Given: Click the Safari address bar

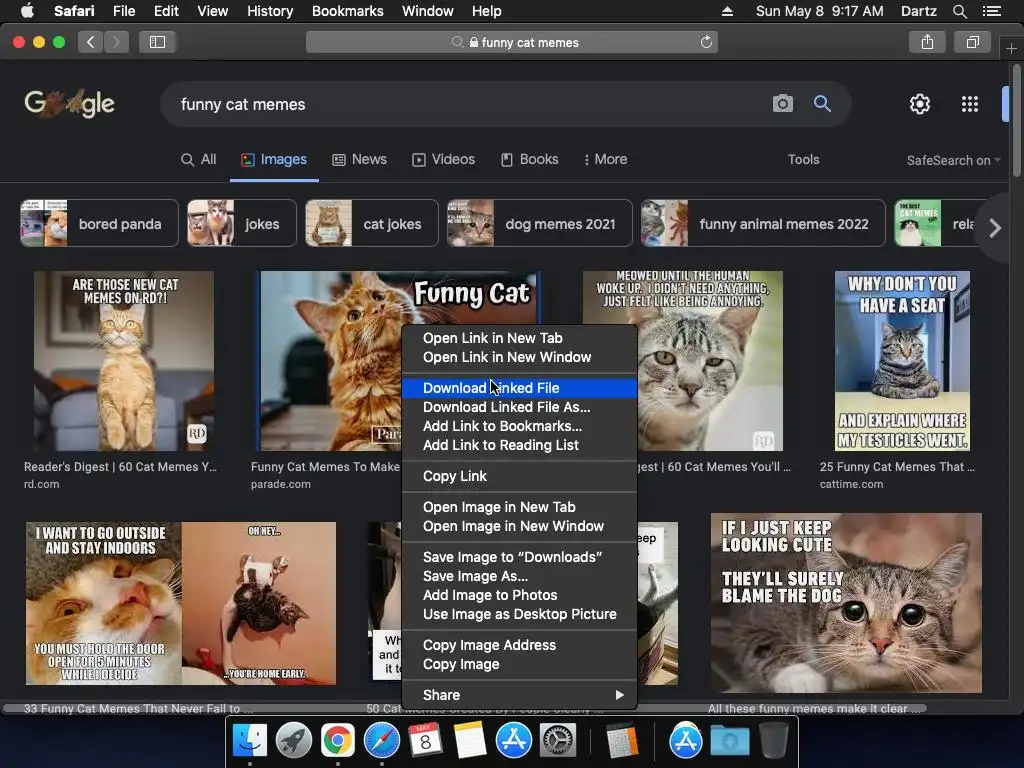Looking at the screenshot, I should [512, 42].
